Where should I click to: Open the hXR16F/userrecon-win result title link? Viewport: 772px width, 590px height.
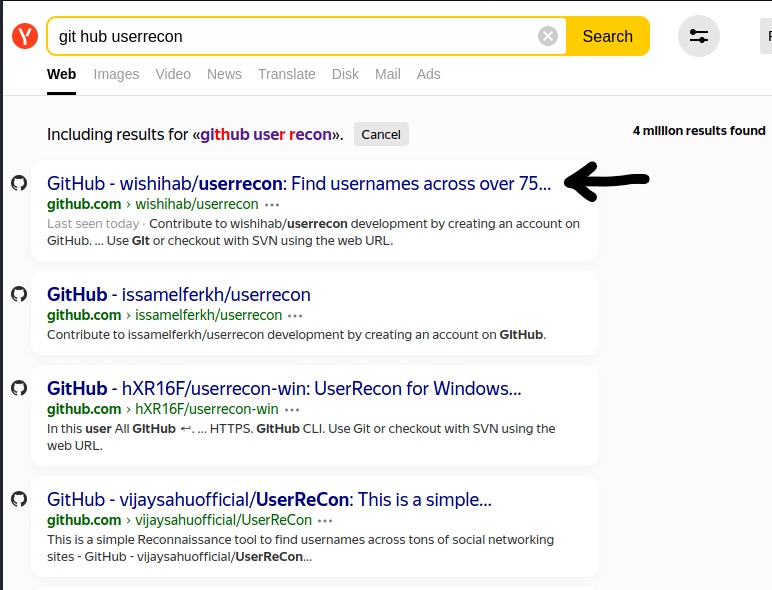(x=284, y=389)
